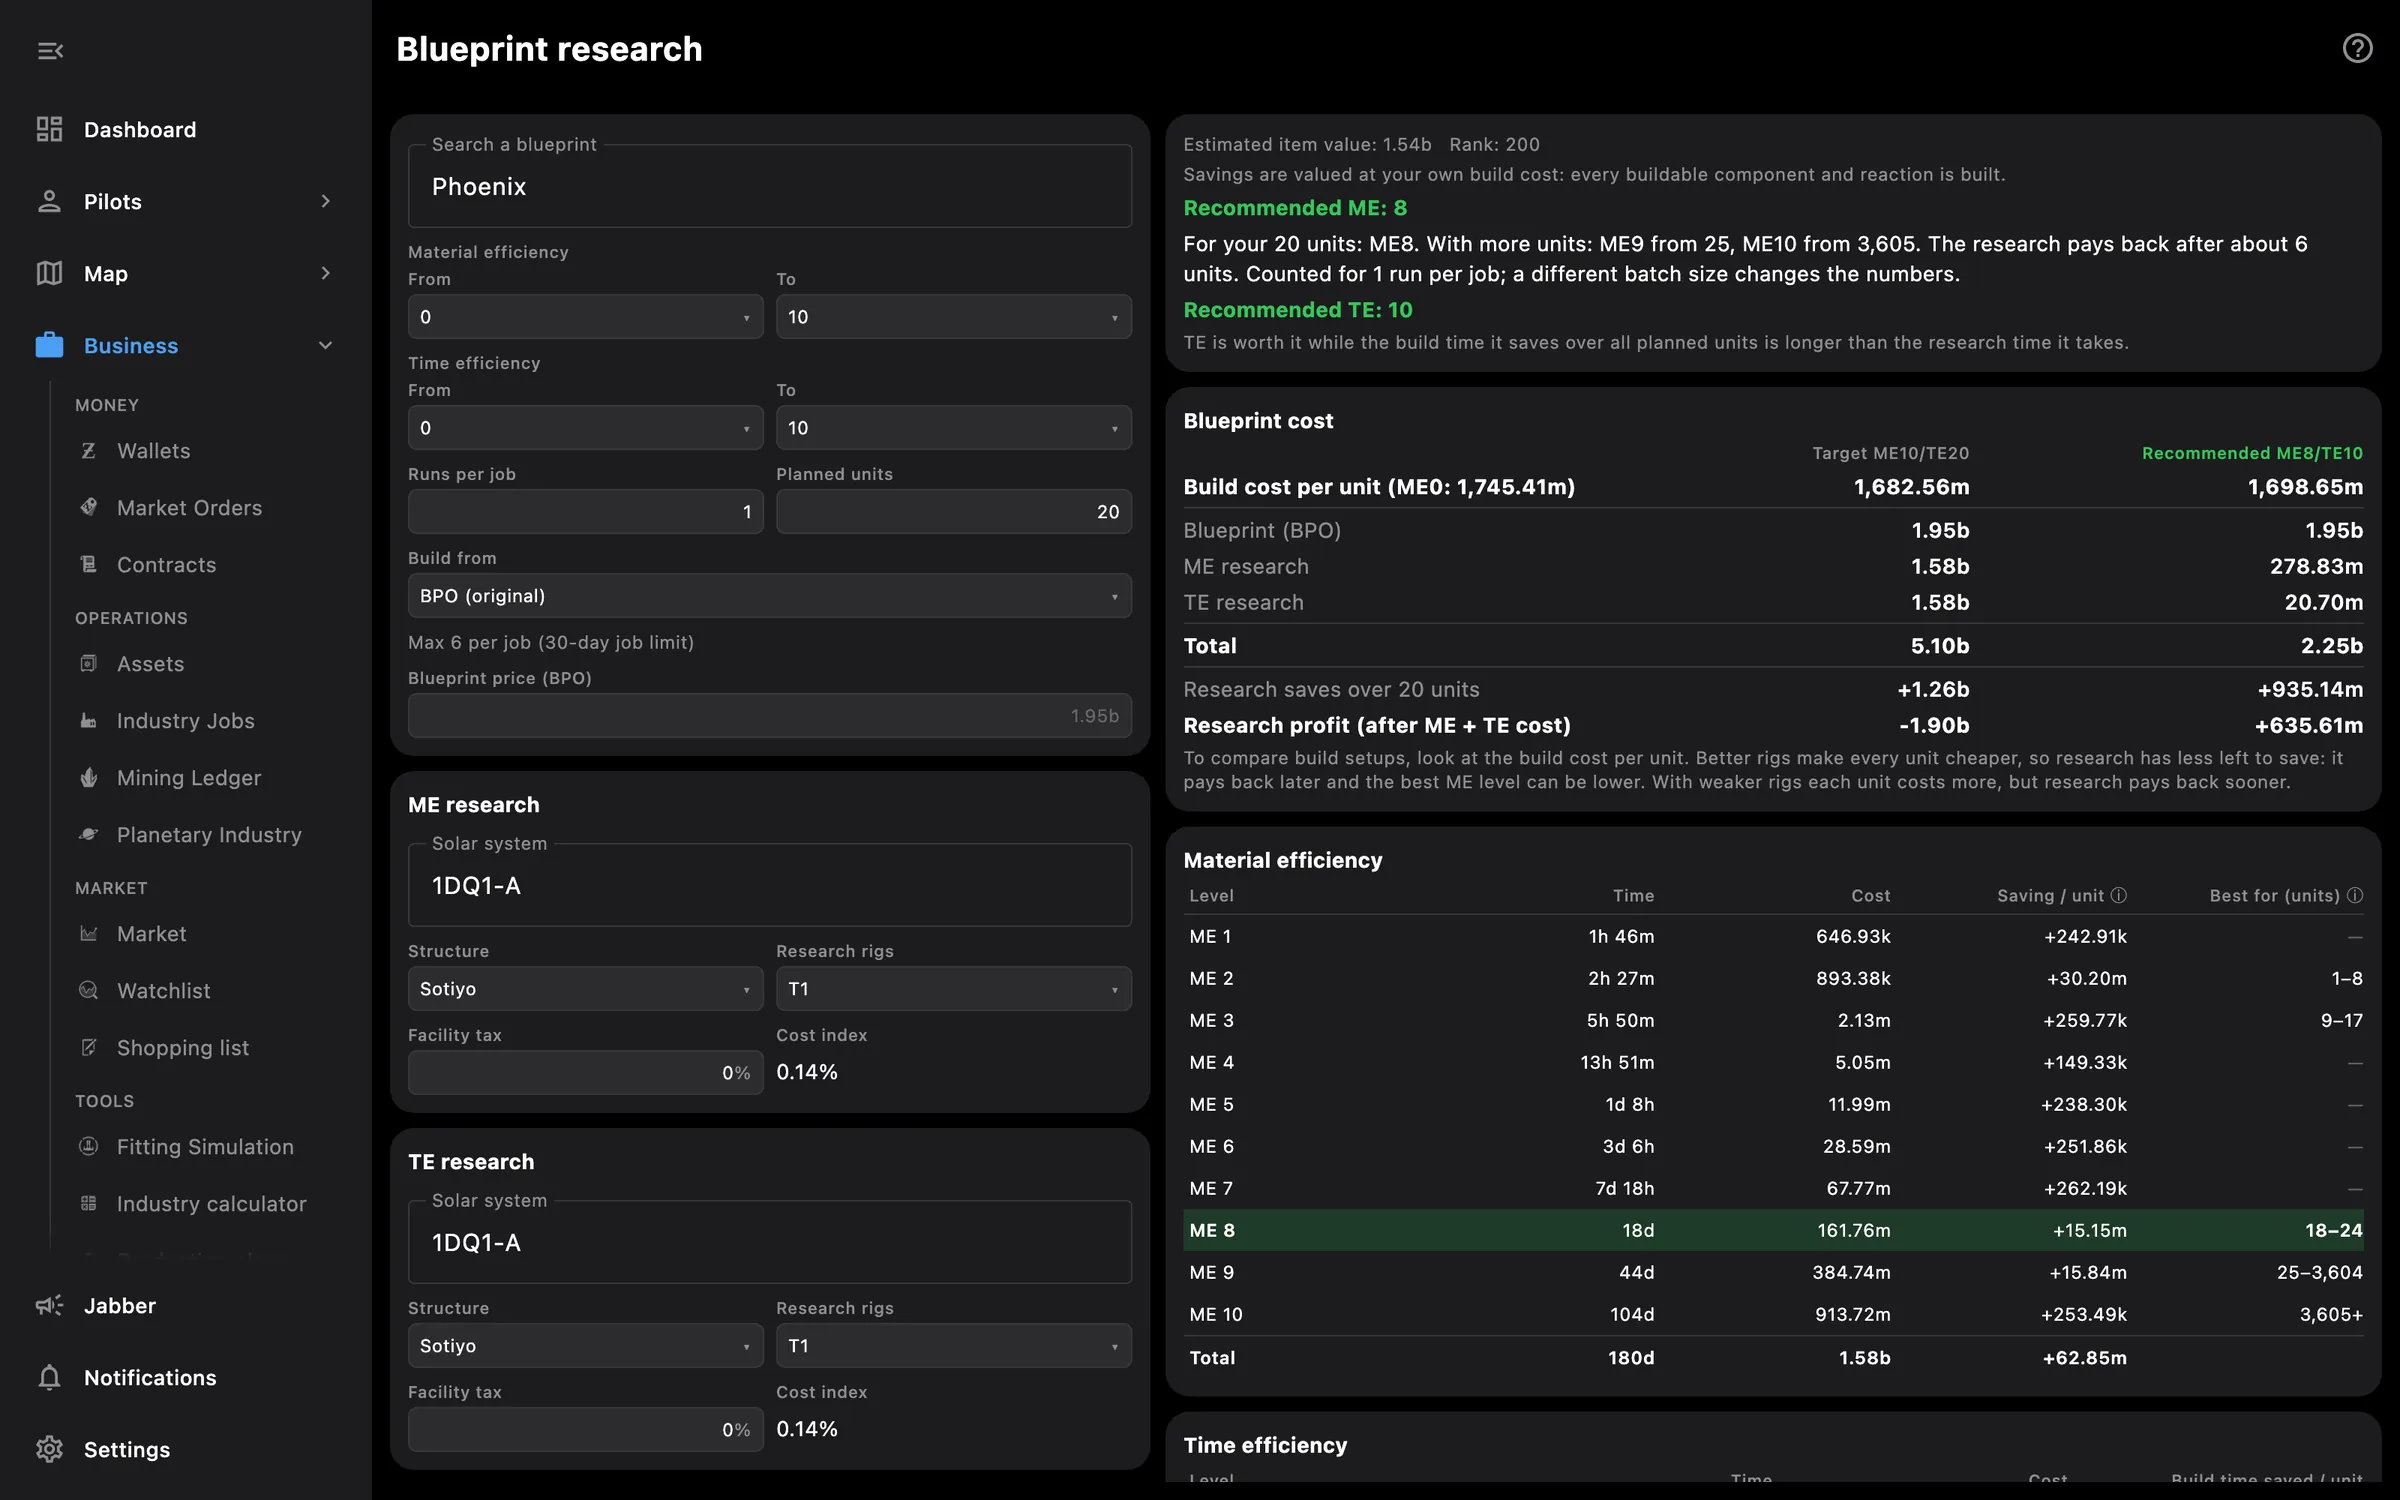Open Time efficiency To dropdown

tap(954, 428)
